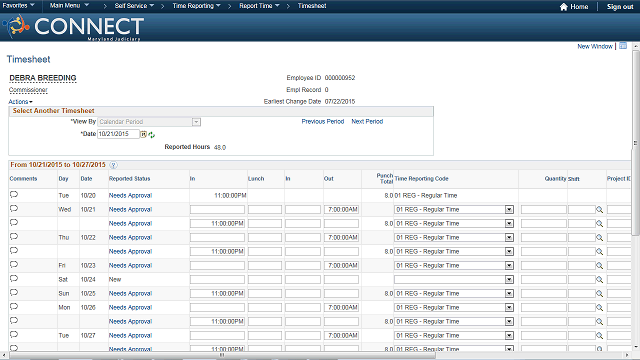Open the Main Menu navigation item
Screen dimensions: 640x360
click(69, 6)
